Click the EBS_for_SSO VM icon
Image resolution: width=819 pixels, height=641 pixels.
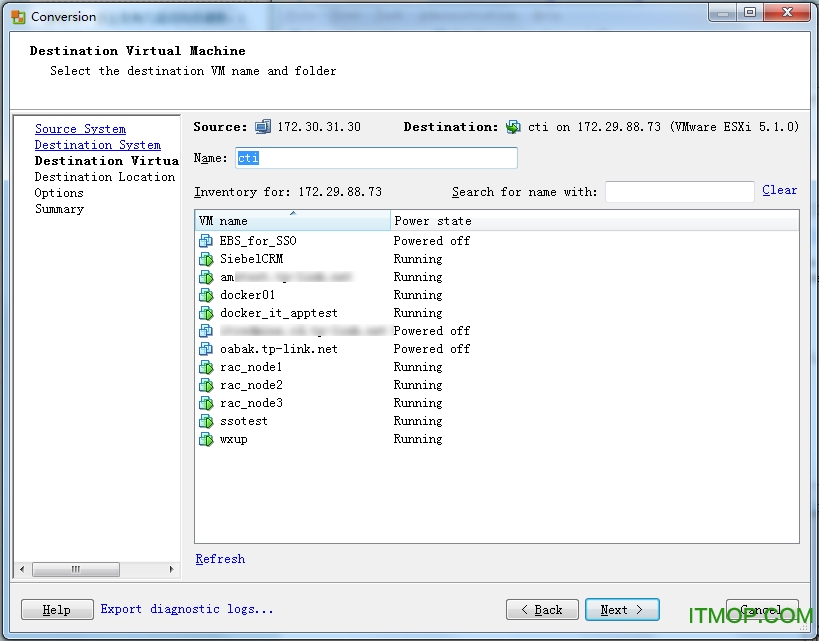click(x=206, y=241)
